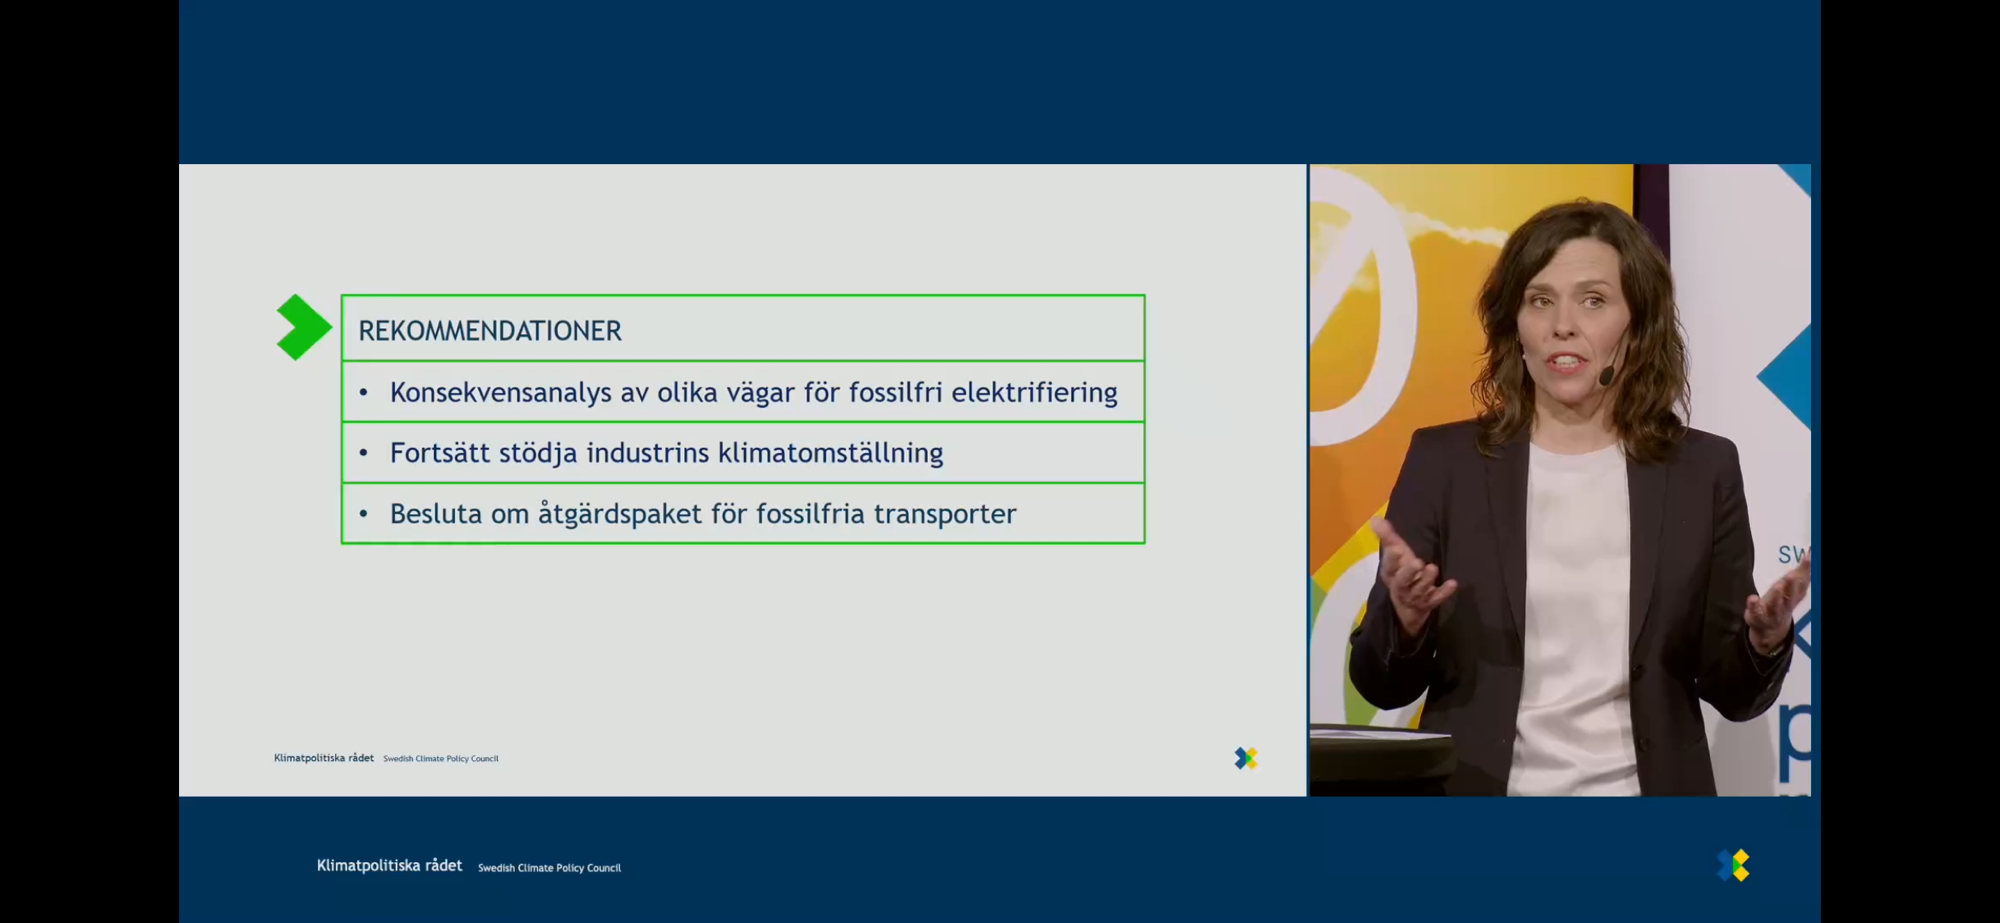Screen dimensions: 2000x923
Task: Click the green chevron arrow beside Rekommendationer
Action: pos(302,327)
